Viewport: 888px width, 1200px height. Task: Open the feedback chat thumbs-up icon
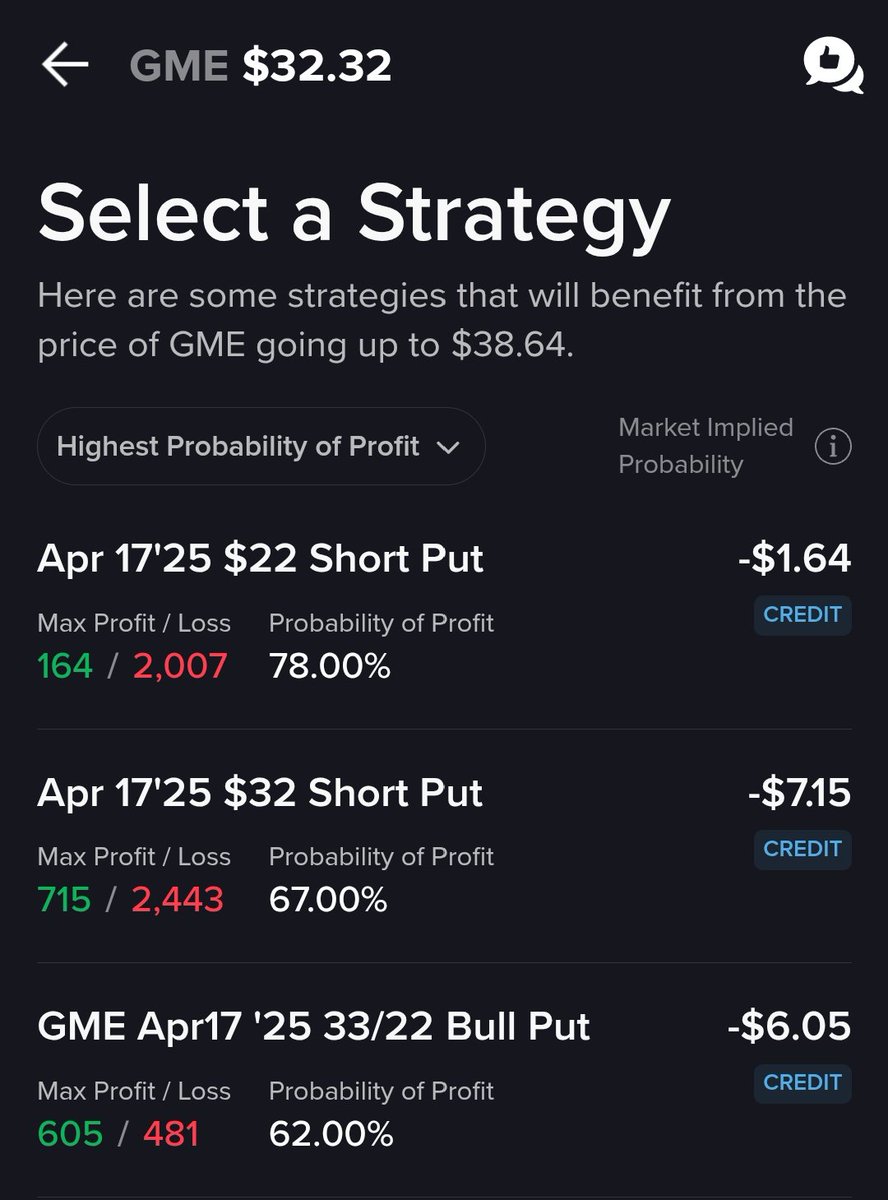coord(833,66)
